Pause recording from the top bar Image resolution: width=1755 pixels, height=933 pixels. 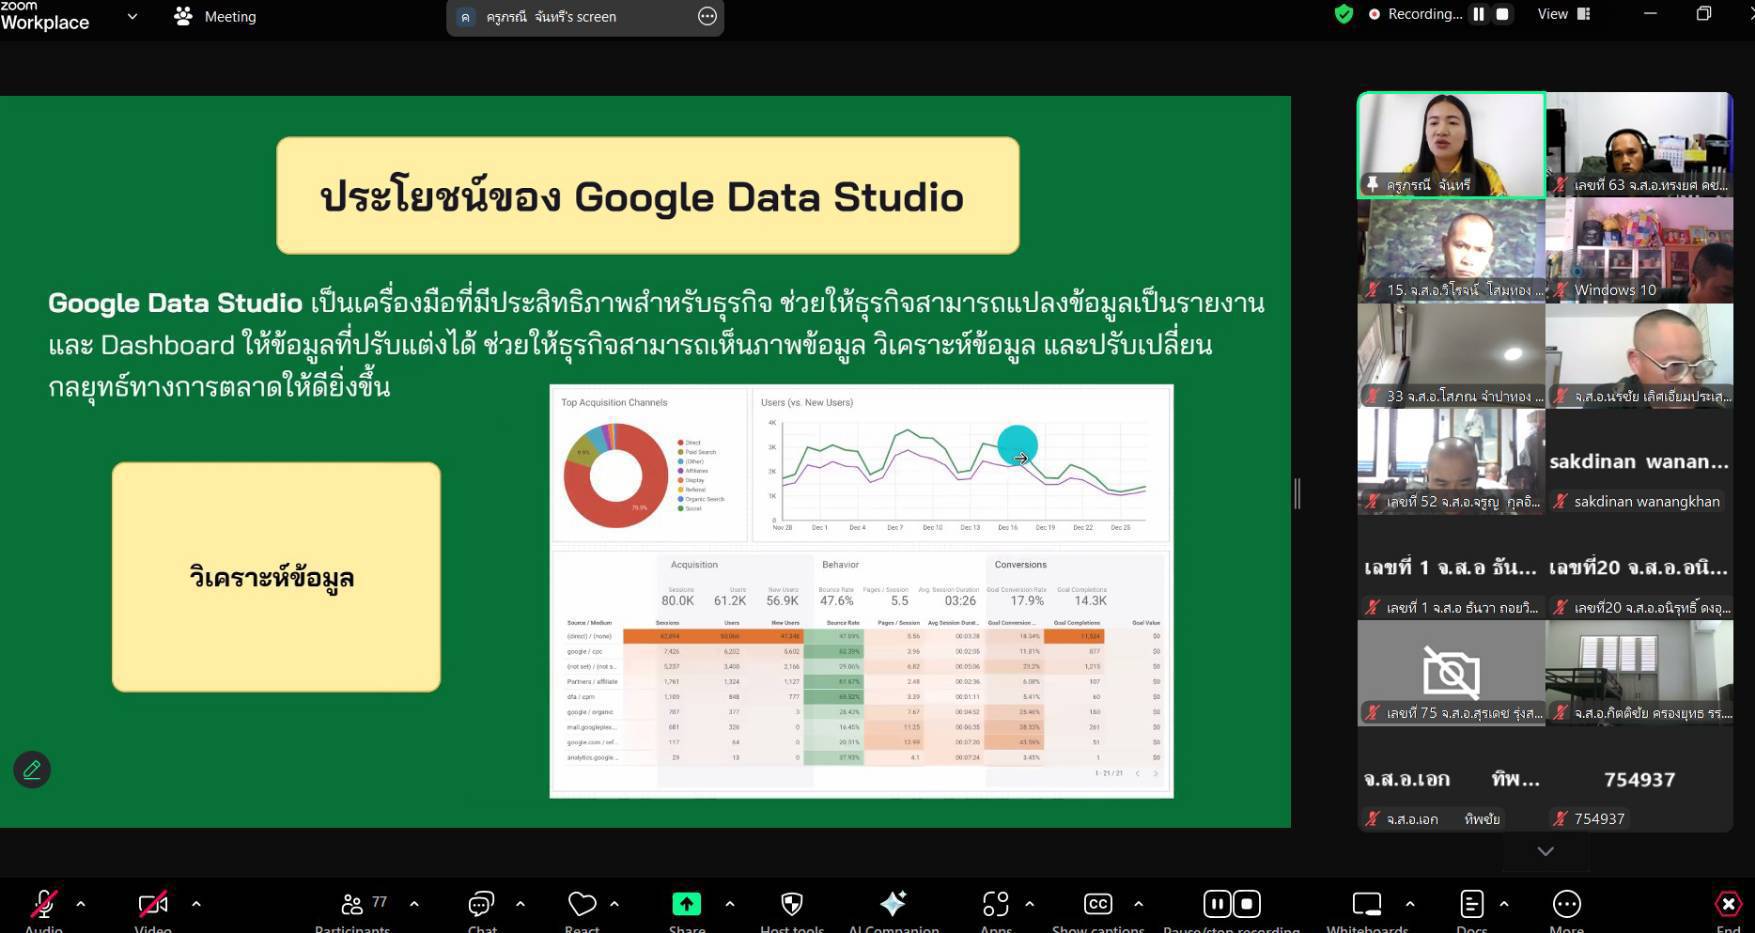pyautogui.click(x=1478, y=14)
